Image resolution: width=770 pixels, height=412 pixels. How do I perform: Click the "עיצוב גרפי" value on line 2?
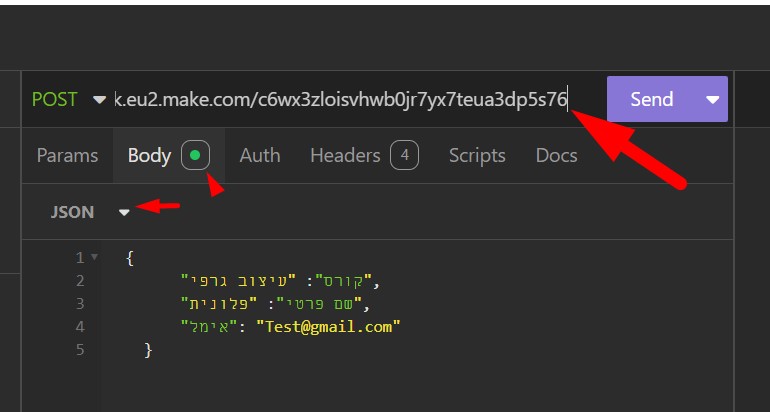click(239, 281)
